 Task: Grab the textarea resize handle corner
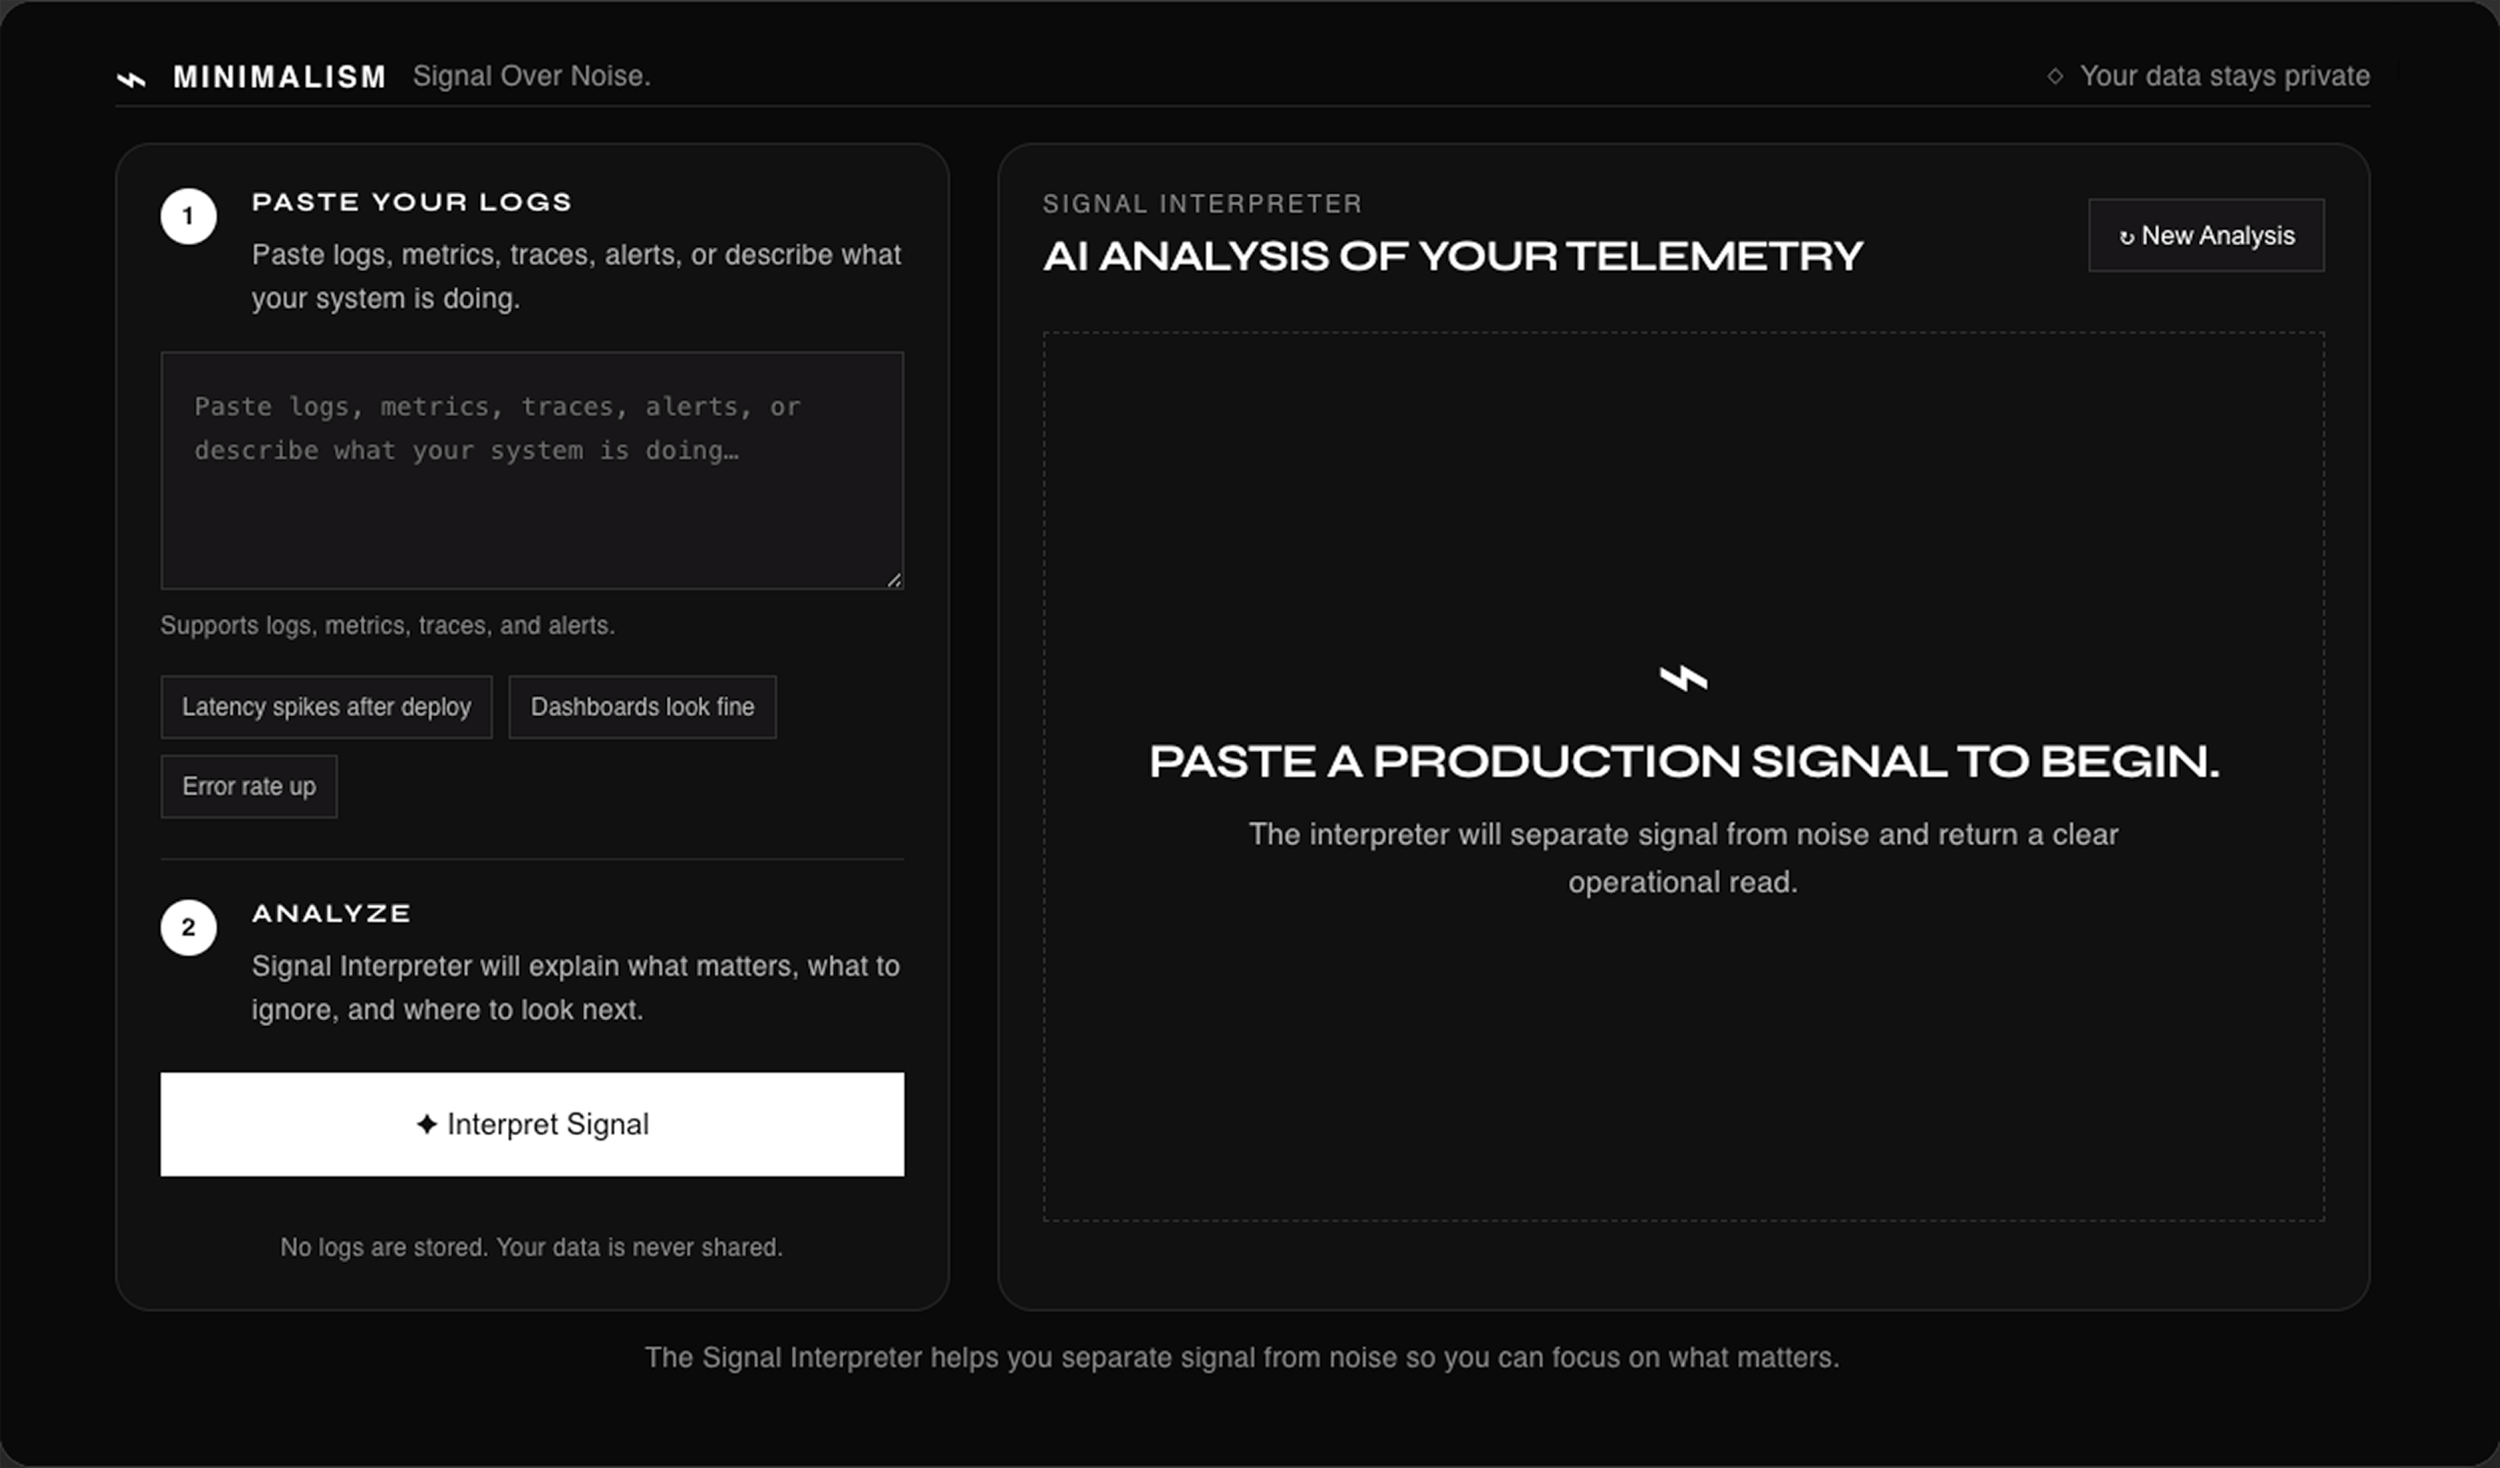pyautogui.click(x=894, y=580)
